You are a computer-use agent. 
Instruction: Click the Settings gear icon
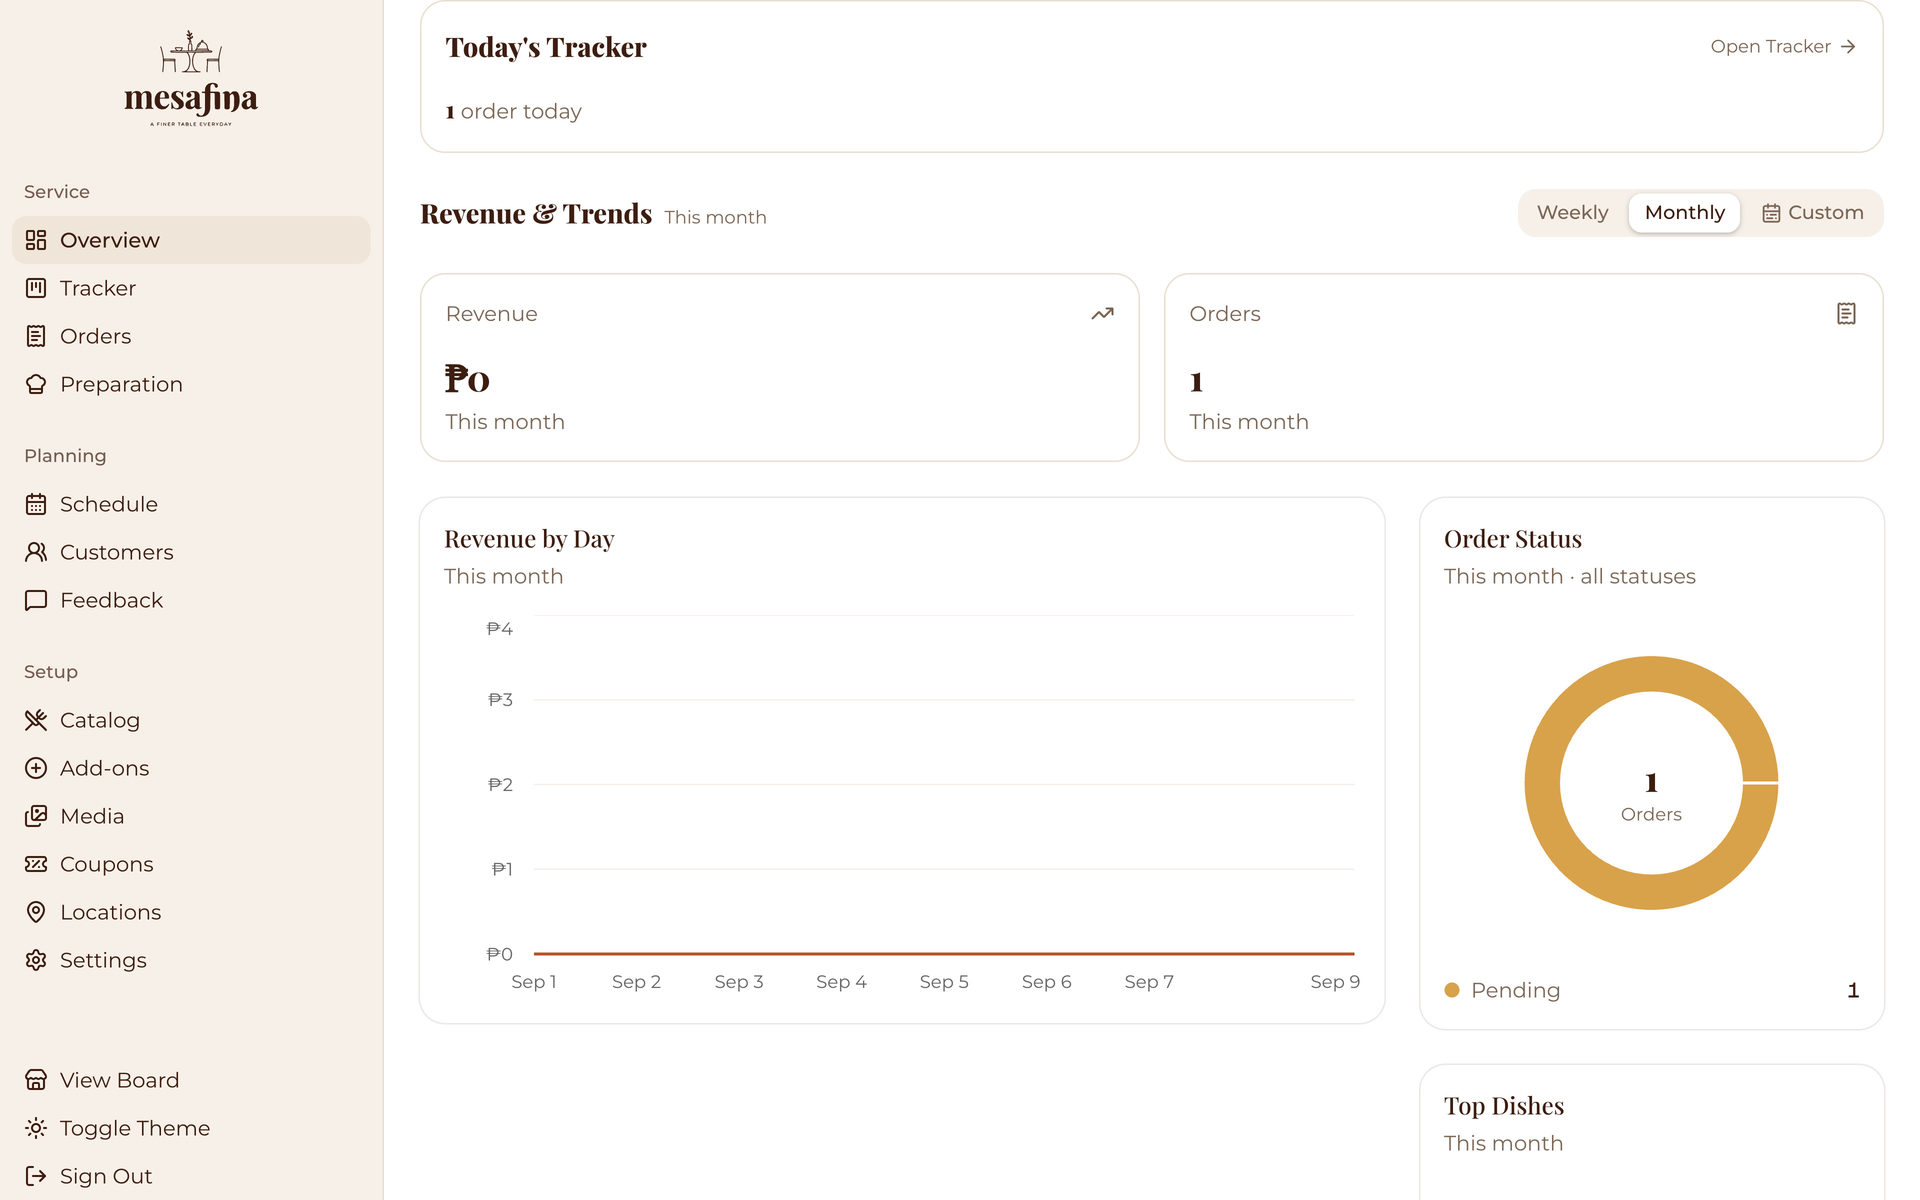click(x=36, y=960)
